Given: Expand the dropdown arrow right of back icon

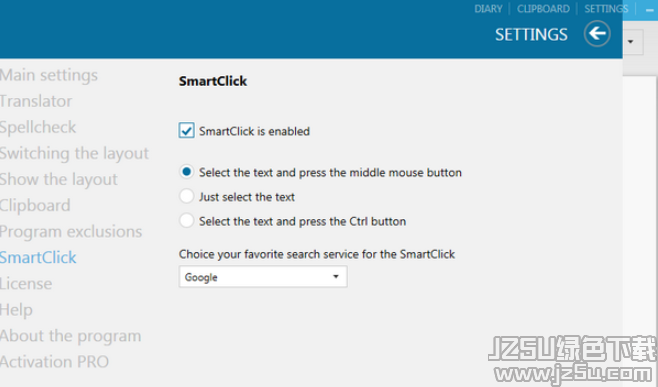Looking at the screenshot, I should pyautogui.click(x=630, y=42).
